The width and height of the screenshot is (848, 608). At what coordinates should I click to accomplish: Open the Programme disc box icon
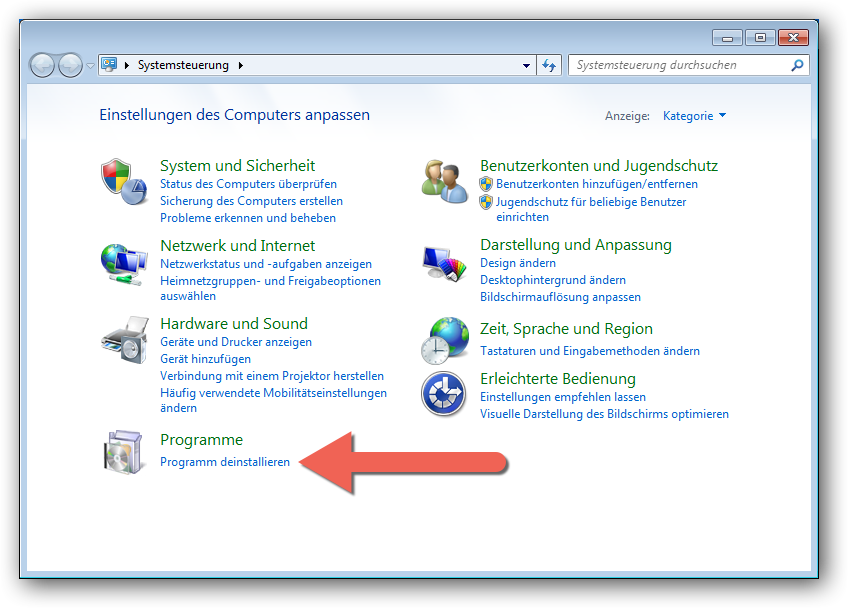pos(123,452)
